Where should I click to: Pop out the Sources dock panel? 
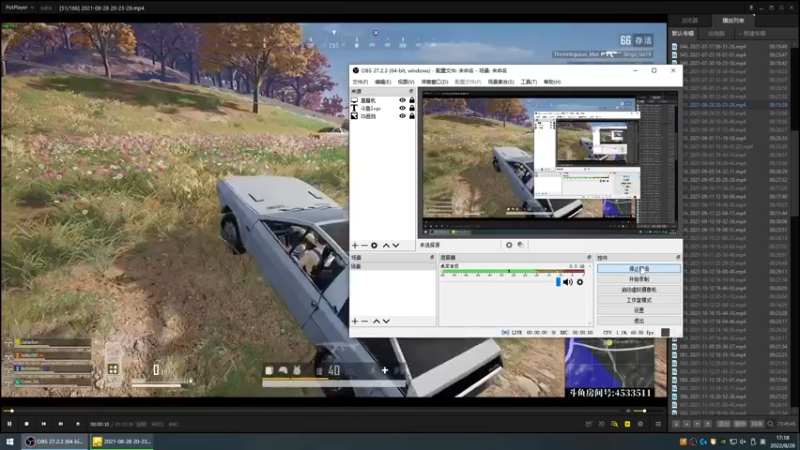411,91
